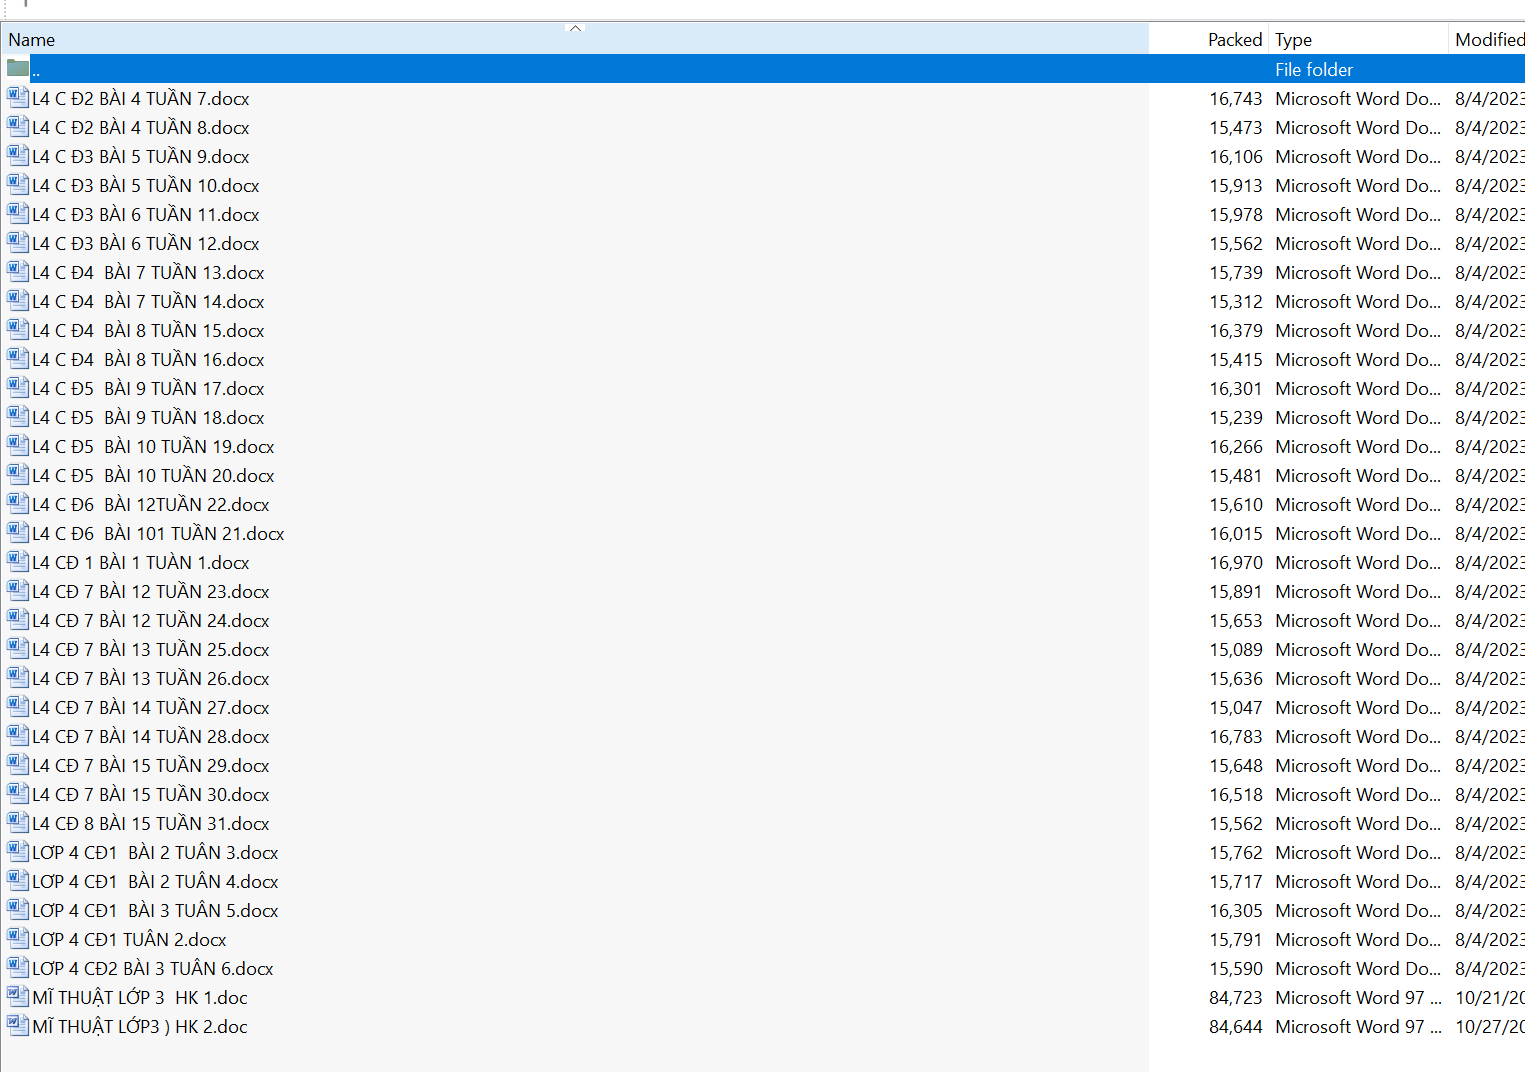Click Word icon of L4 C Đ4 BÀI 8 TUẦN 16.docx
1525x1072 pixels.
click(18, 358)
